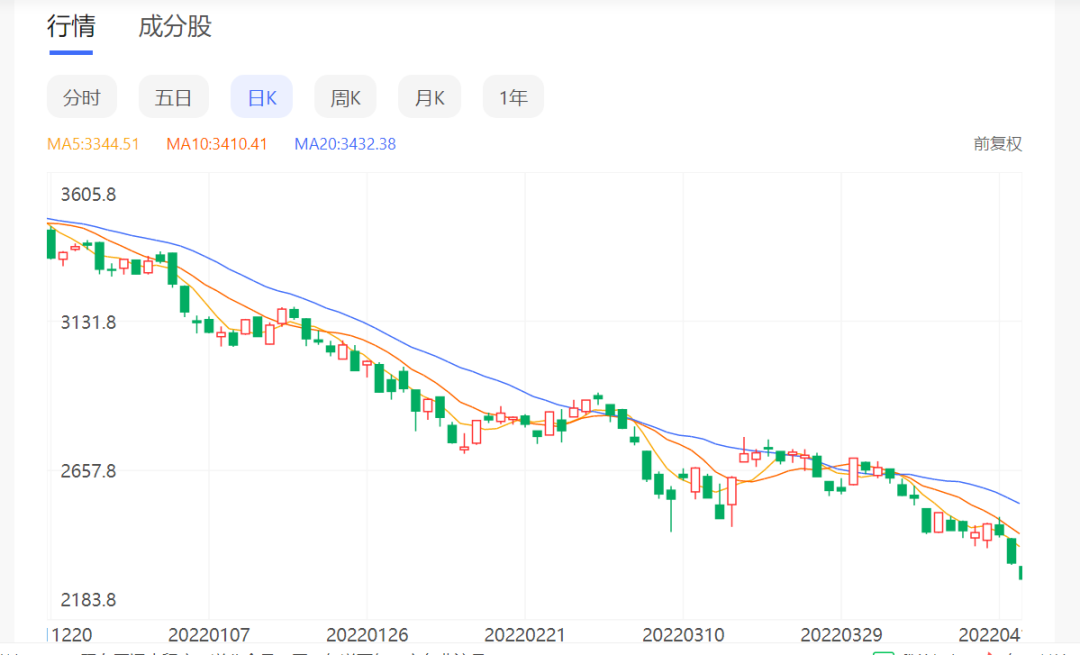
Task: Select the 分时 chart period
Action: click(x=82, y=97)
